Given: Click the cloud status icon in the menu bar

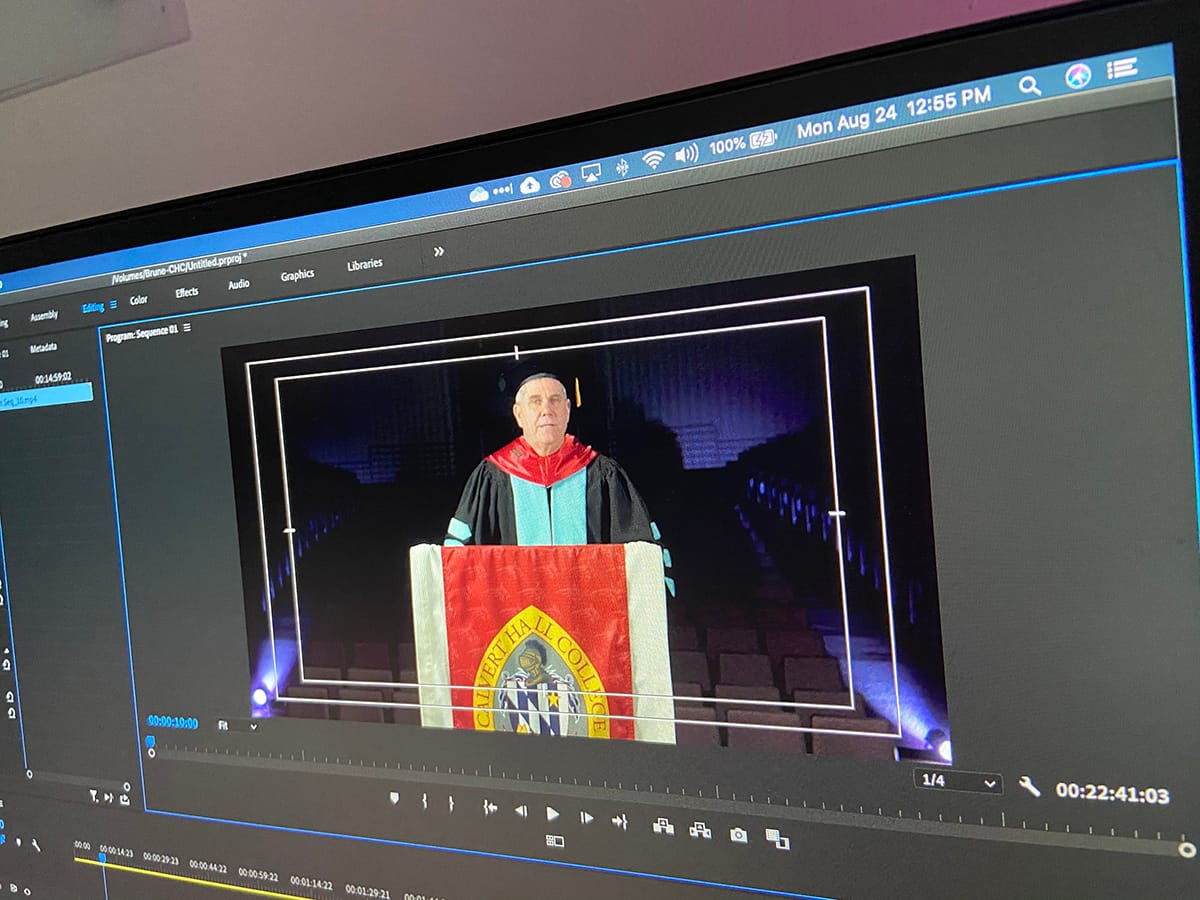Looking at the screenshot, I should (480, 194).
